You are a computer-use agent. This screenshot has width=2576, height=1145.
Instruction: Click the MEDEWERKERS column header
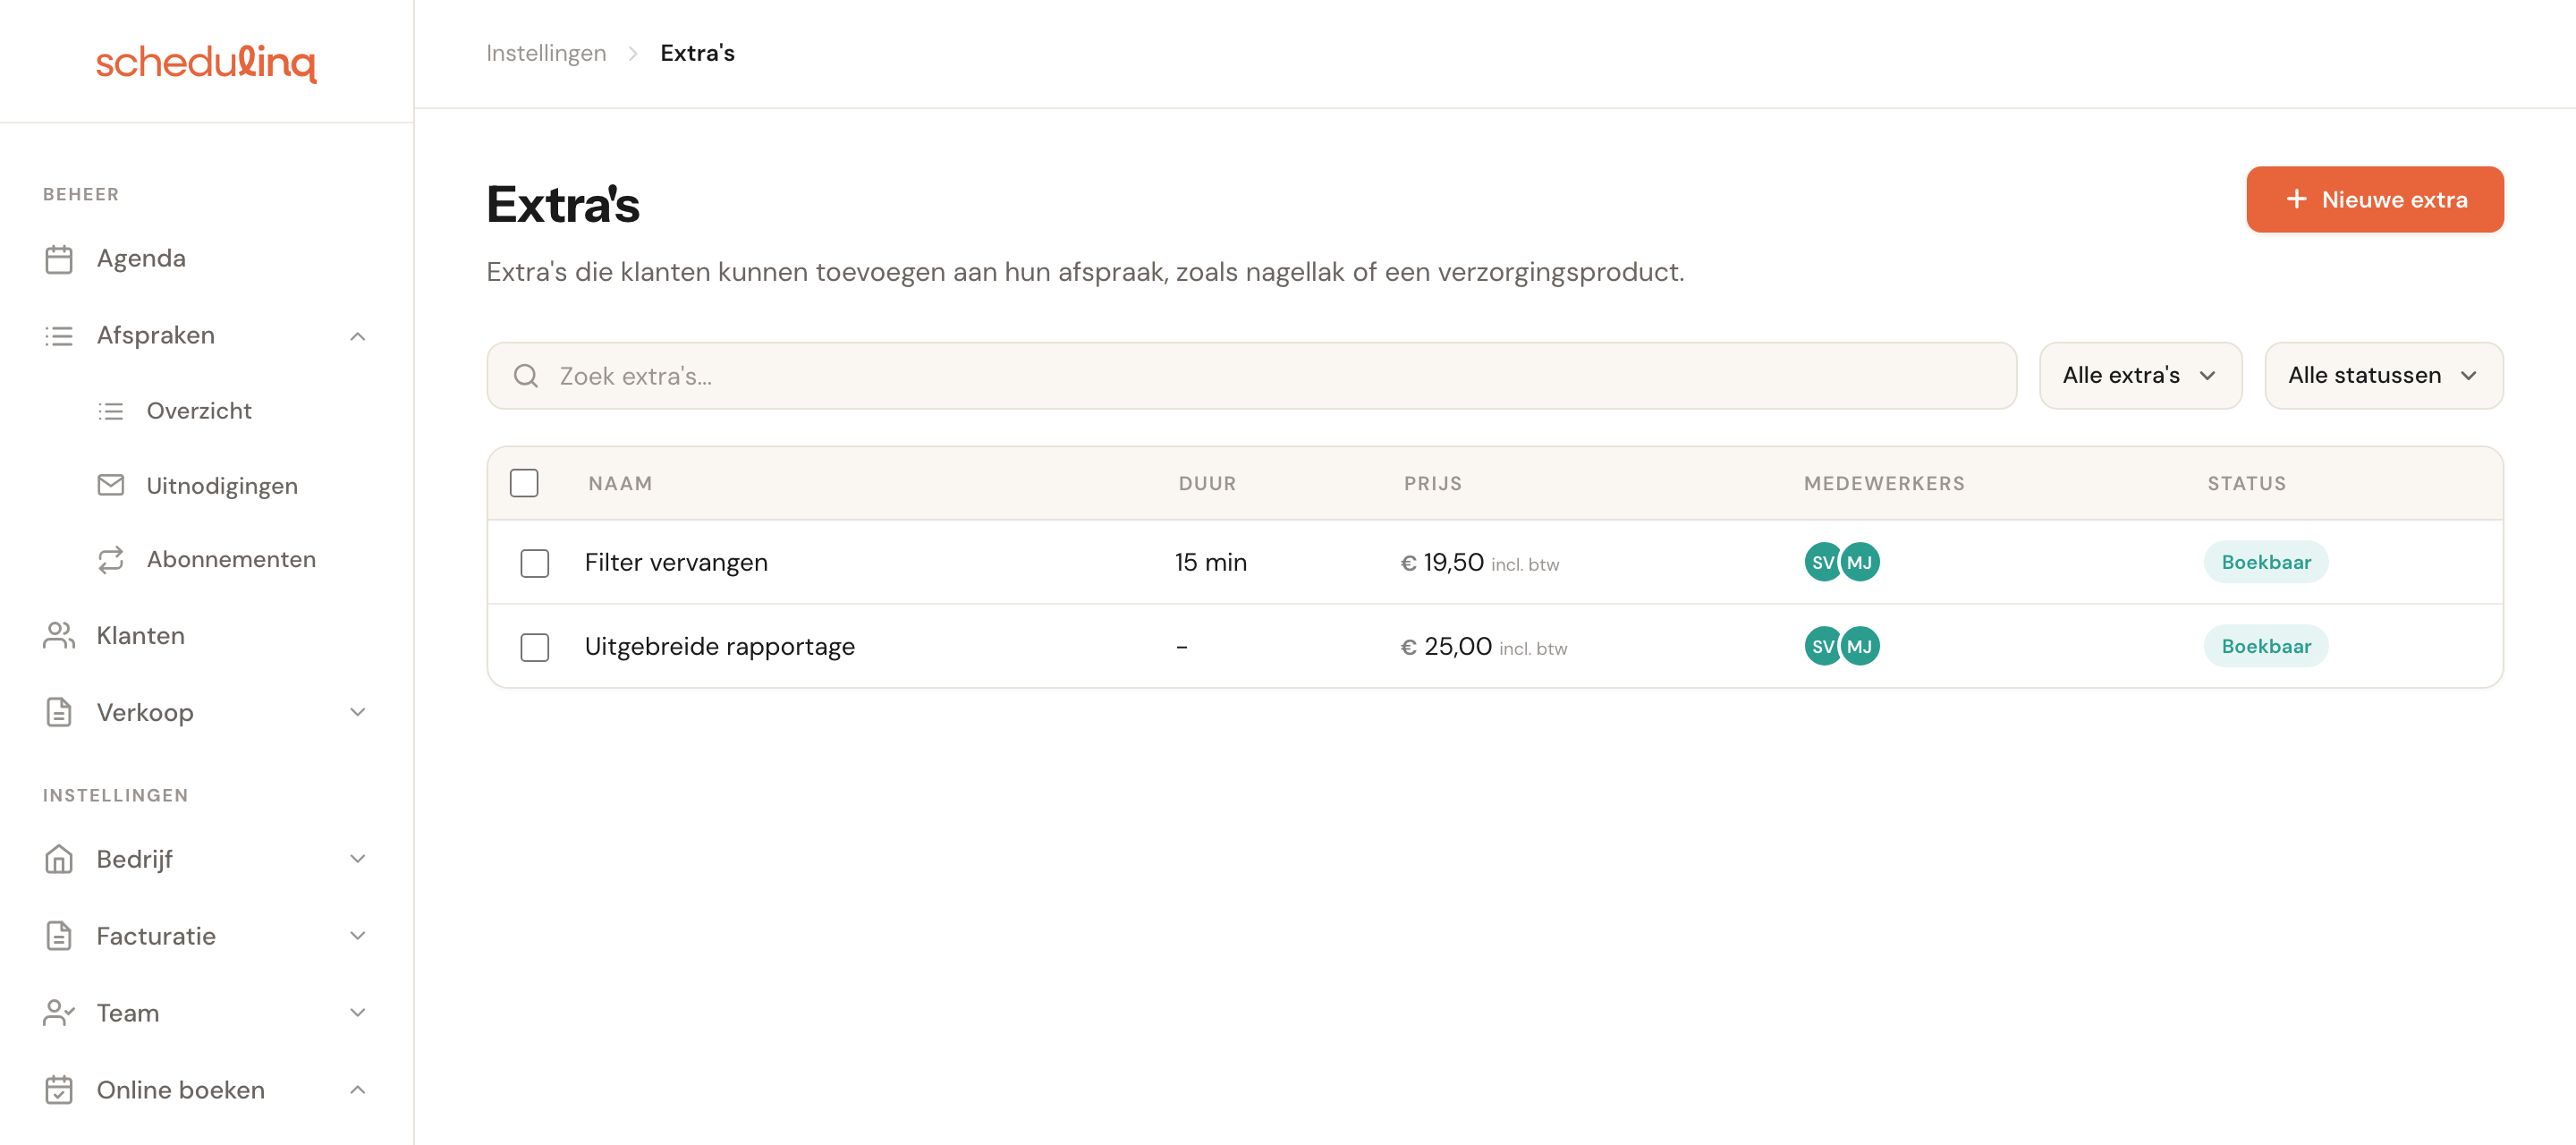(1884, 484)
